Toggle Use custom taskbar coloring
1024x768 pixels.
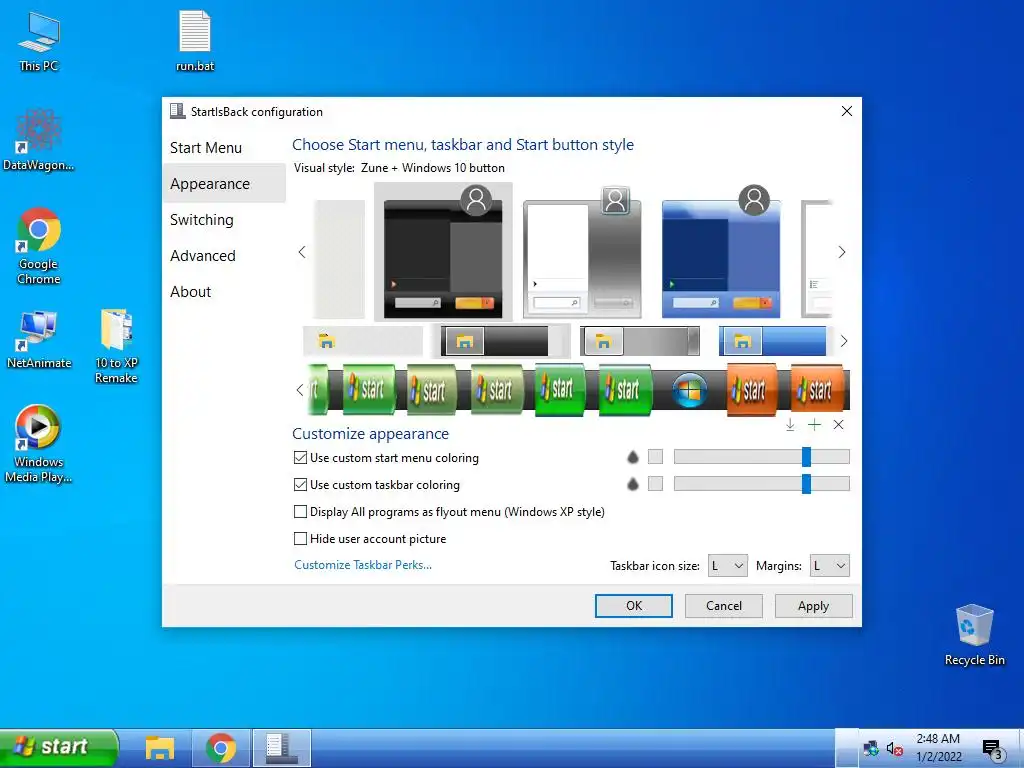click(377, 485)
